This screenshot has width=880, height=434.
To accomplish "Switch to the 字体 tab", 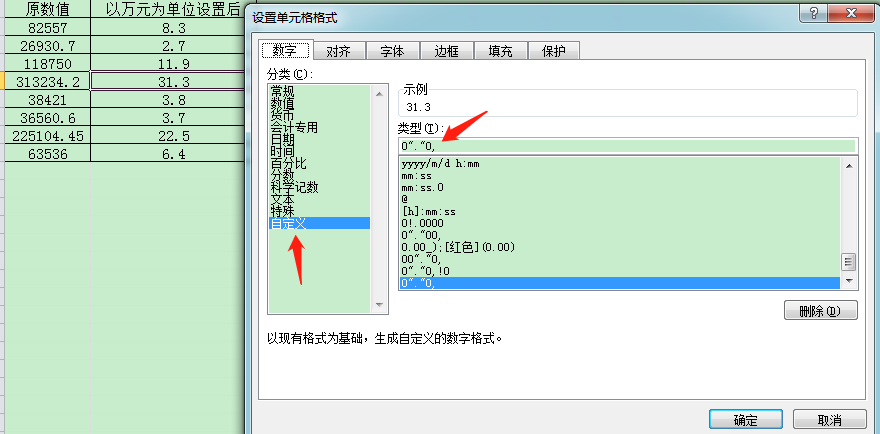I will tap(392, 51).
